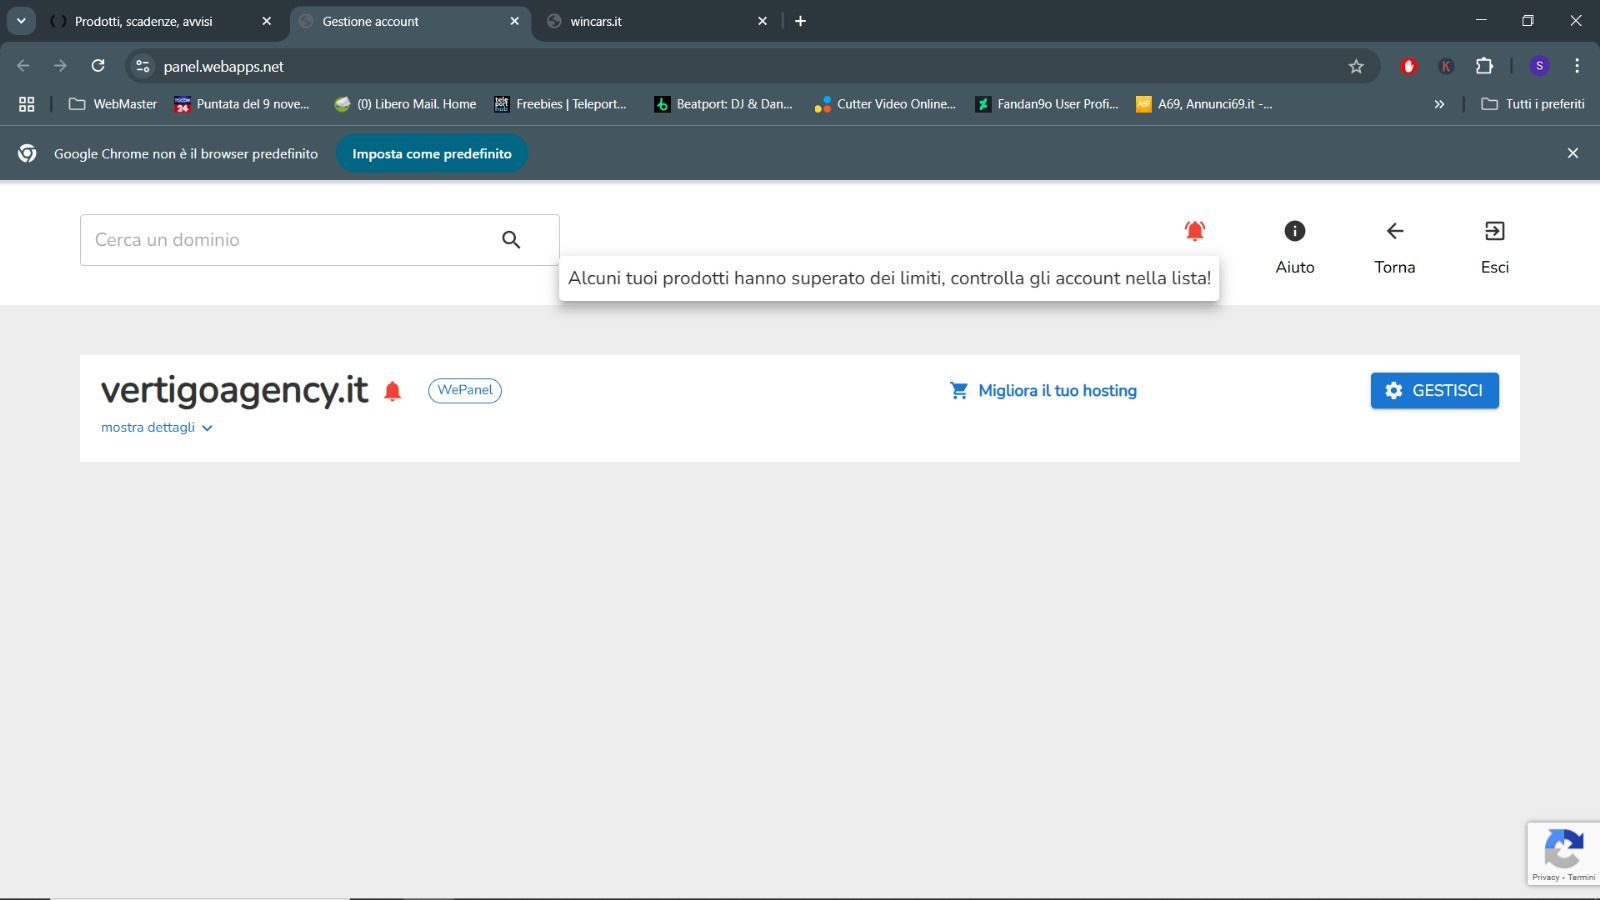Click the browser forward arrow
Screen dimensions: 1600x900
(61, 66)
